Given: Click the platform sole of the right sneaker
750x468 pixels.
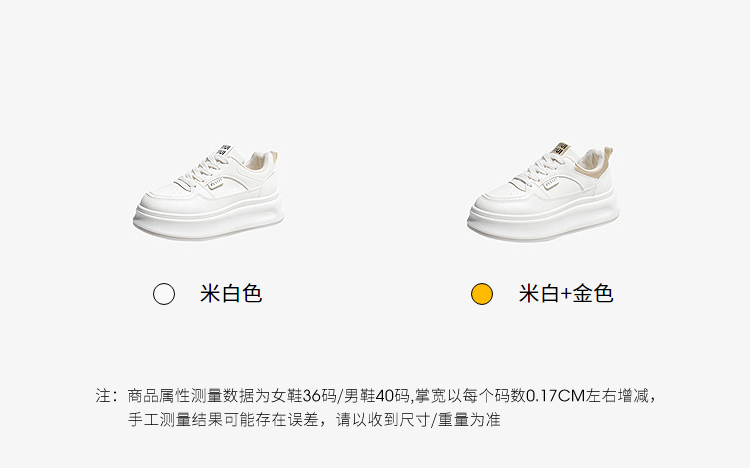Looking at the screenshot, I should click(x=543, y=219).
